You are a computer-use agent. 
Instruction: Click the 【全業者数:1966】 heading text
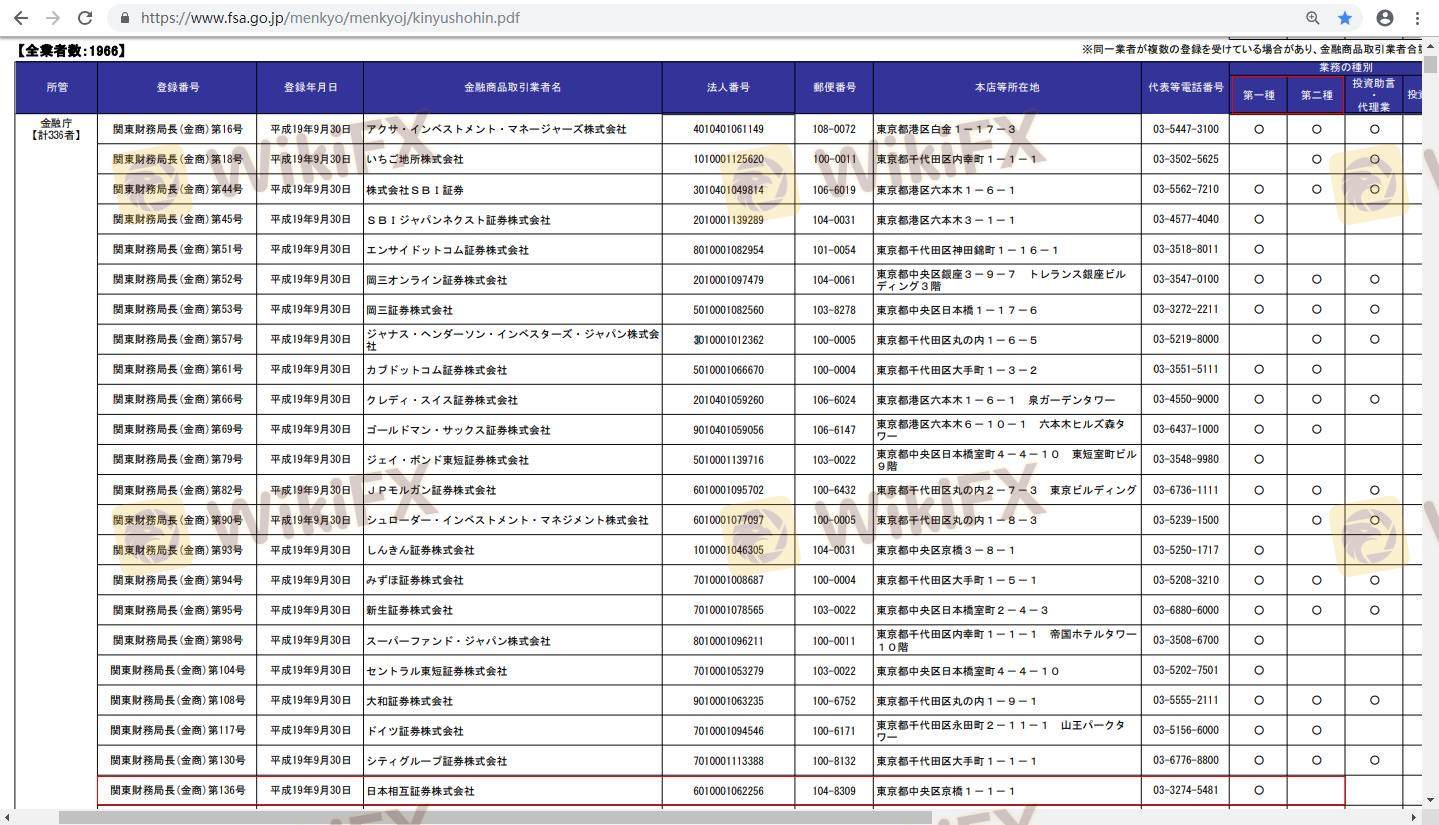tap(70, 50)
